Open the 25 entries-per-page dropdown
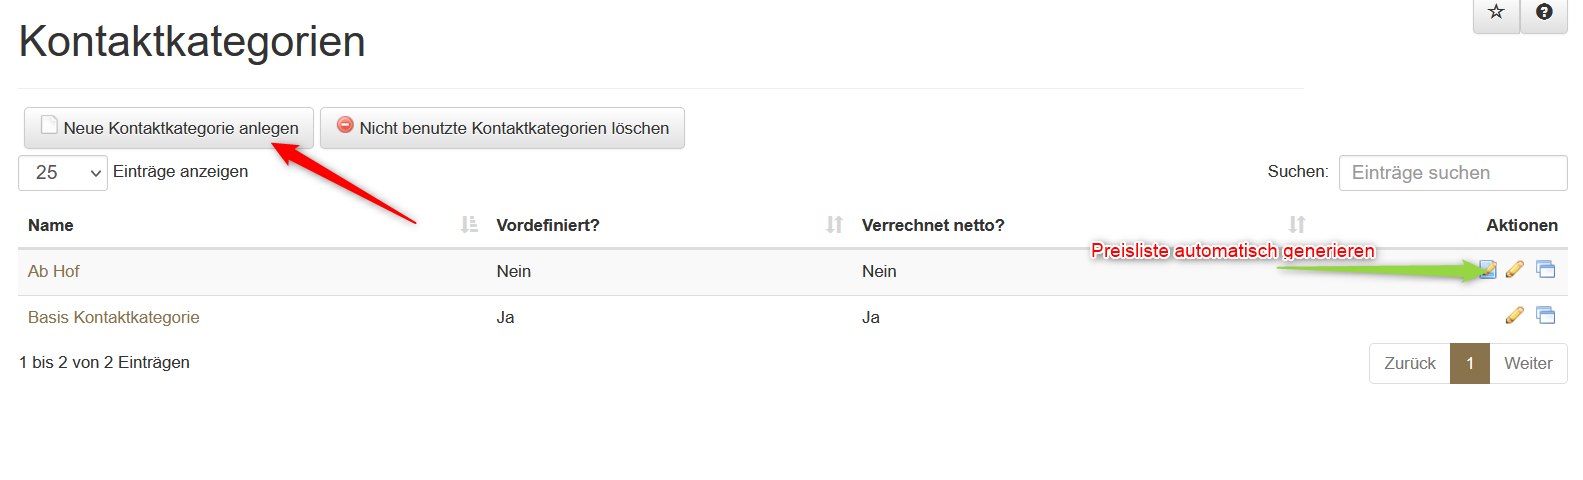Image resolution: width=1583 pixels, height=480 pixels. [63, 173]
